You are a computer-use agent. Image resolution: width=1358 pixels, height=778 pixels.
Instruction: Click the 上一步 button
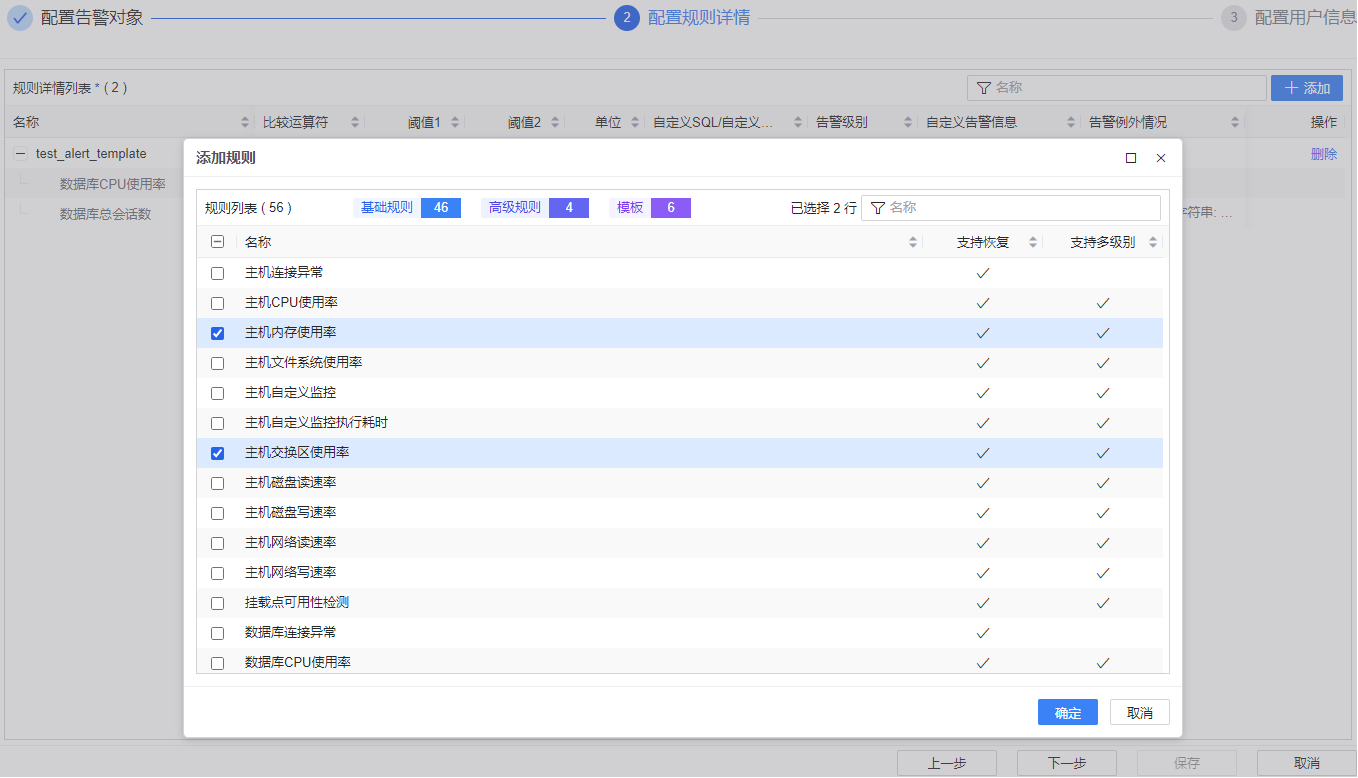pos(947,763)
